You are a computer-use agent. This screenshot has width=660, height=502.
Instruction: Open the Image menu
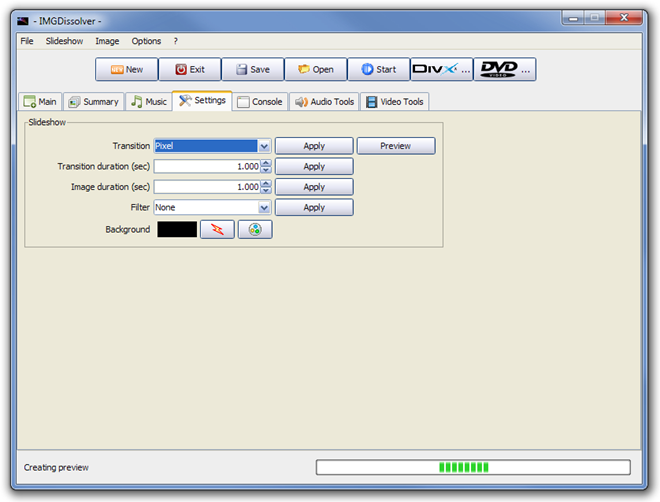[x=107, y=41]
